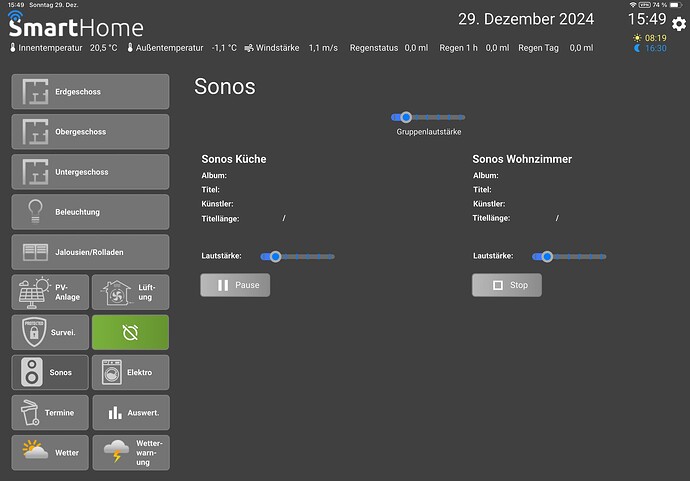The image size is (690, 481).
Task: Open the Wetterwarnung tile
Action: point(131,453)
